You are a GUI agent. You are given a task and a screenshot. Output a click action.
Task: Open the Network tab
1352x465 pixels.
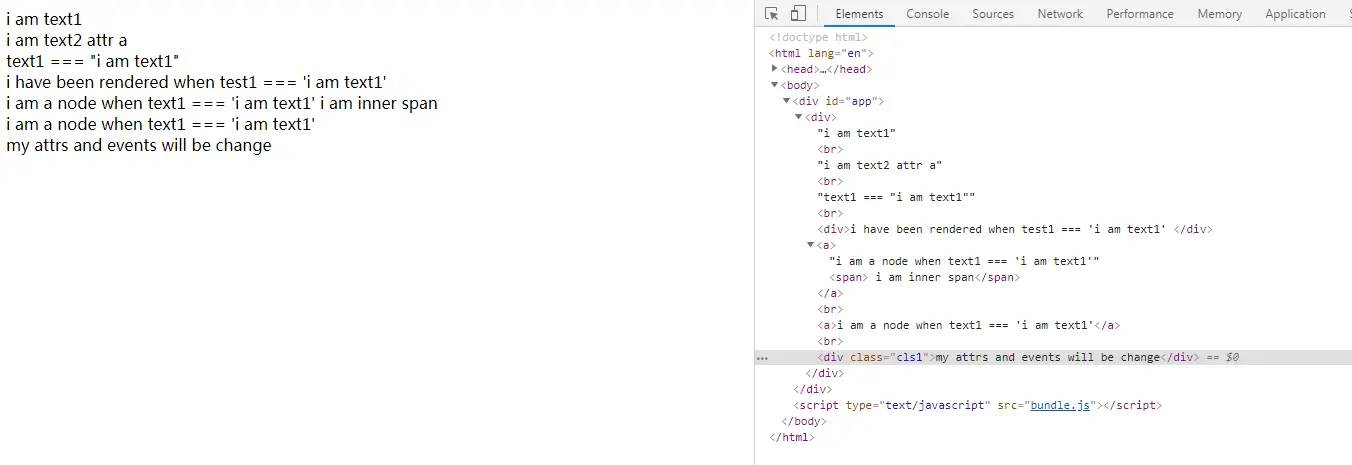point(1060,14)
